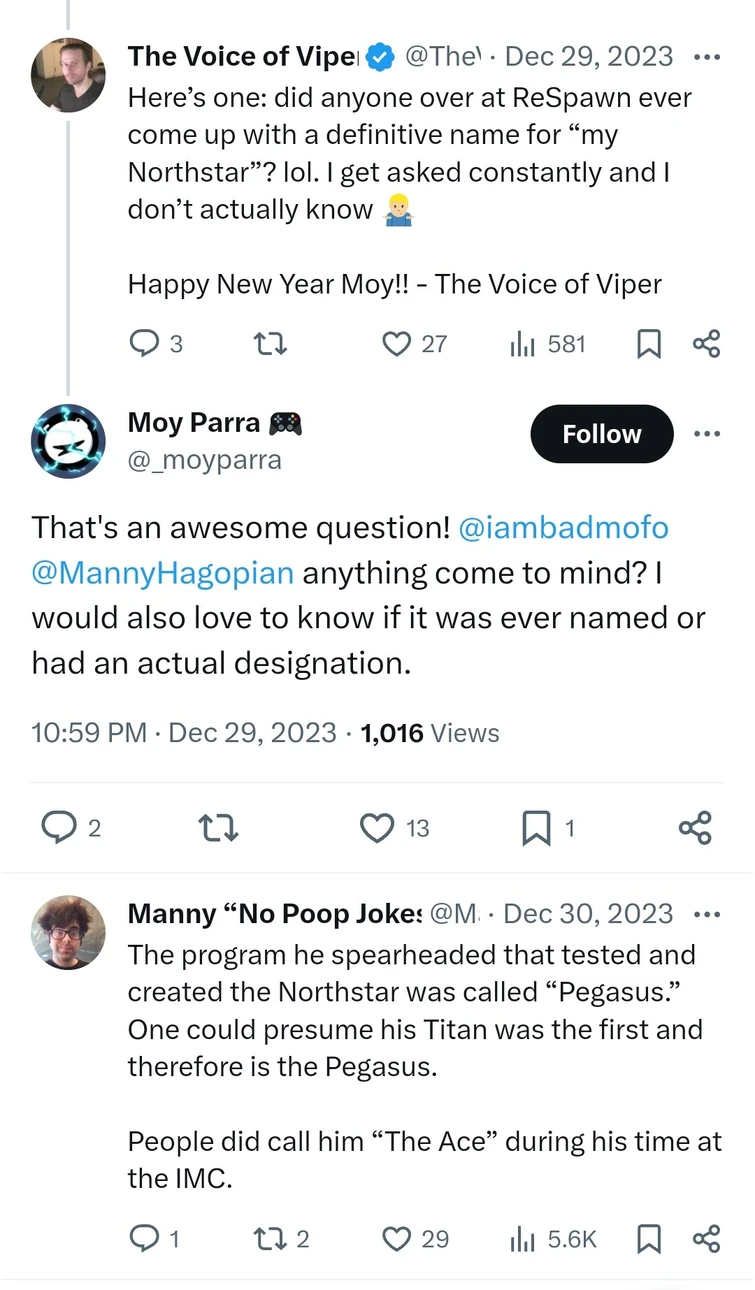Image resolution: width=755 pixels, height=1290 pixels.
Task: Reply to Moy Parra's main tweet
Action: tap(58, 827)
